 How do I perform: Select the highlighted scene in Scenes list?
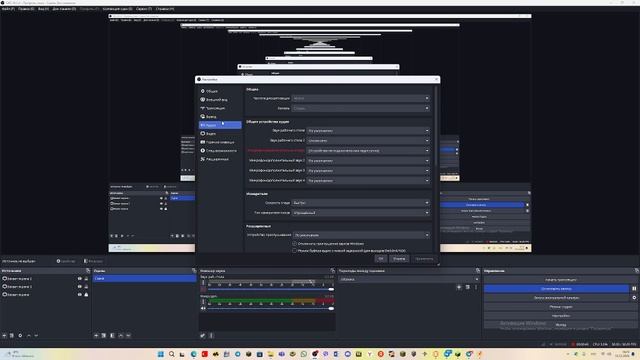pyautogui.click(x=144, y=278)
